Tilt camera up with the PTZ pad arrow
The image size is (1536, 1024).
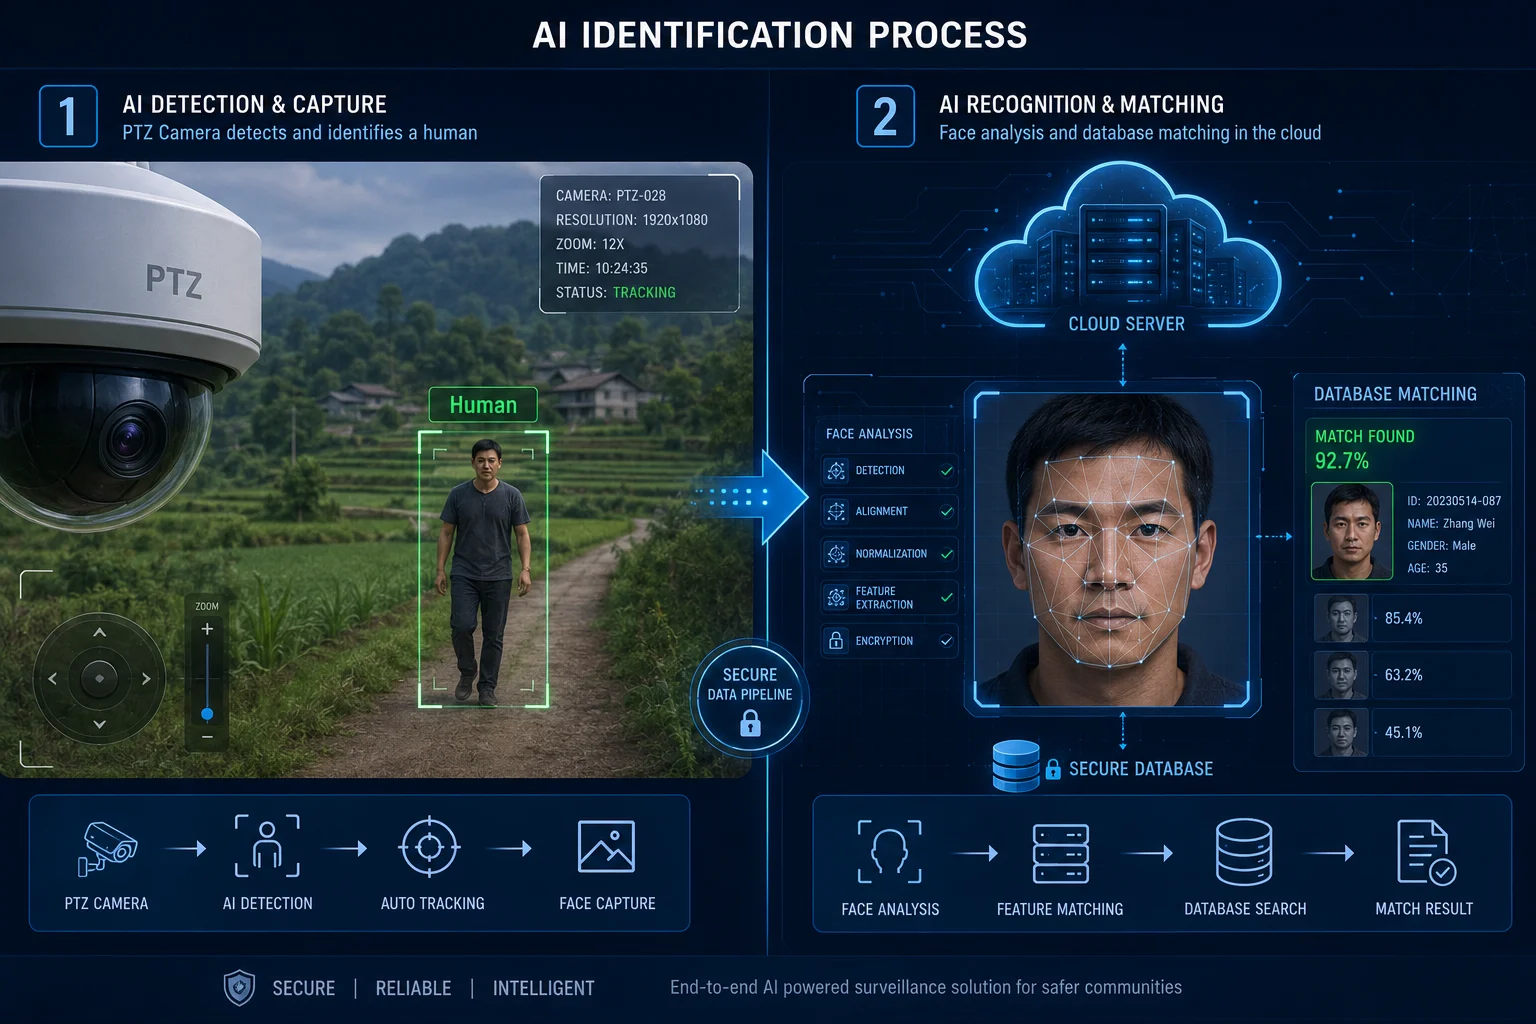pyautogui.click(x=99, y=632)
